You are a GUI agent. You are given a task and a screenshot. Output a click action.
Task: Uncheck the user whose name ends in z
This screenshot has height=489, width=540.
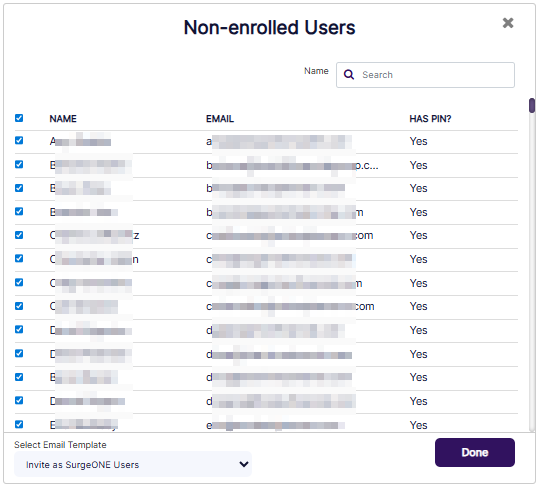(x=19, y=235)
